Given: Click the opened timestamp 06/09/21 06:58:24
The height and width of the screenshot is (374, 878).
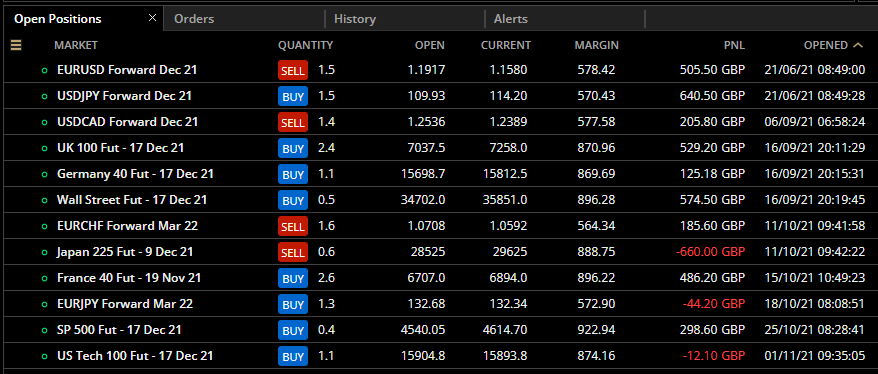Looking at the screenshot, I should point(815,121).
